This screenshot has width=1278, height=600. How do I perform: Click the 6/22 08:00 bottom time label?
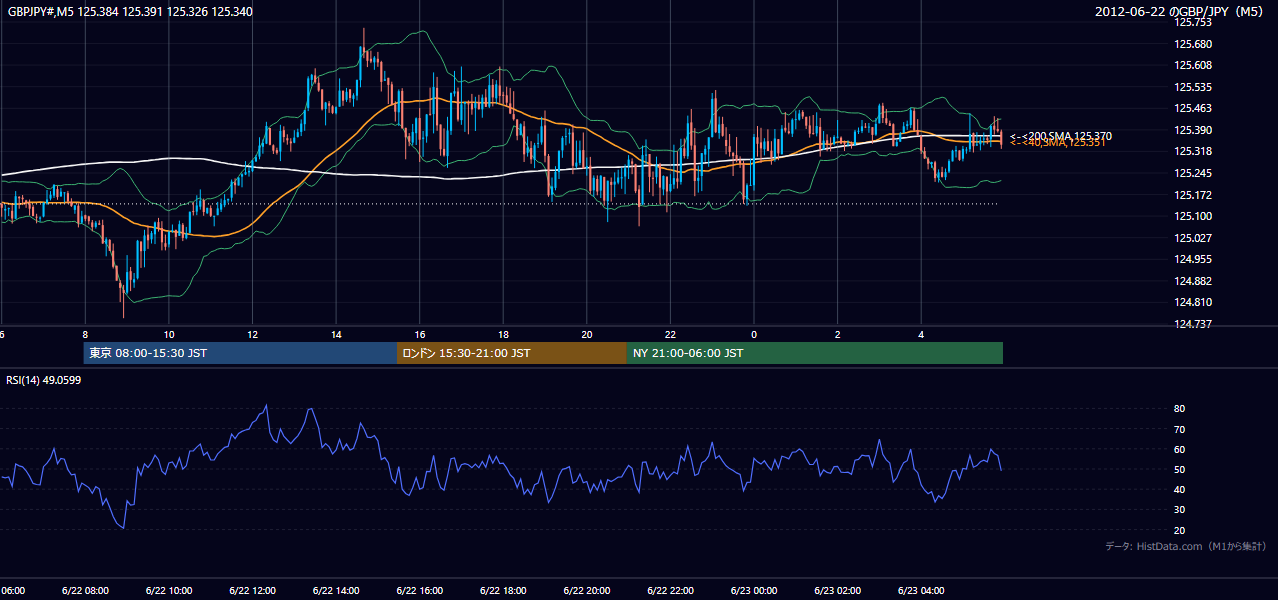(x=85, y=591)
